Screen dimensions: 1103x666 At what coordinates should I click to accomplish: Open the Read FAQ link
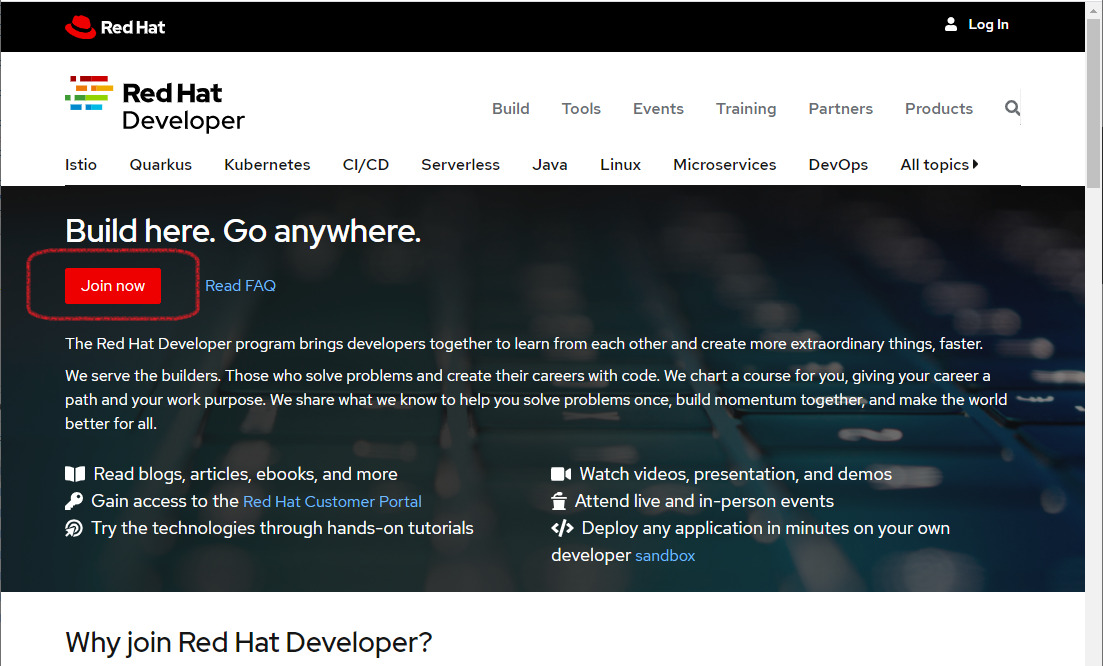coord(241,286)
